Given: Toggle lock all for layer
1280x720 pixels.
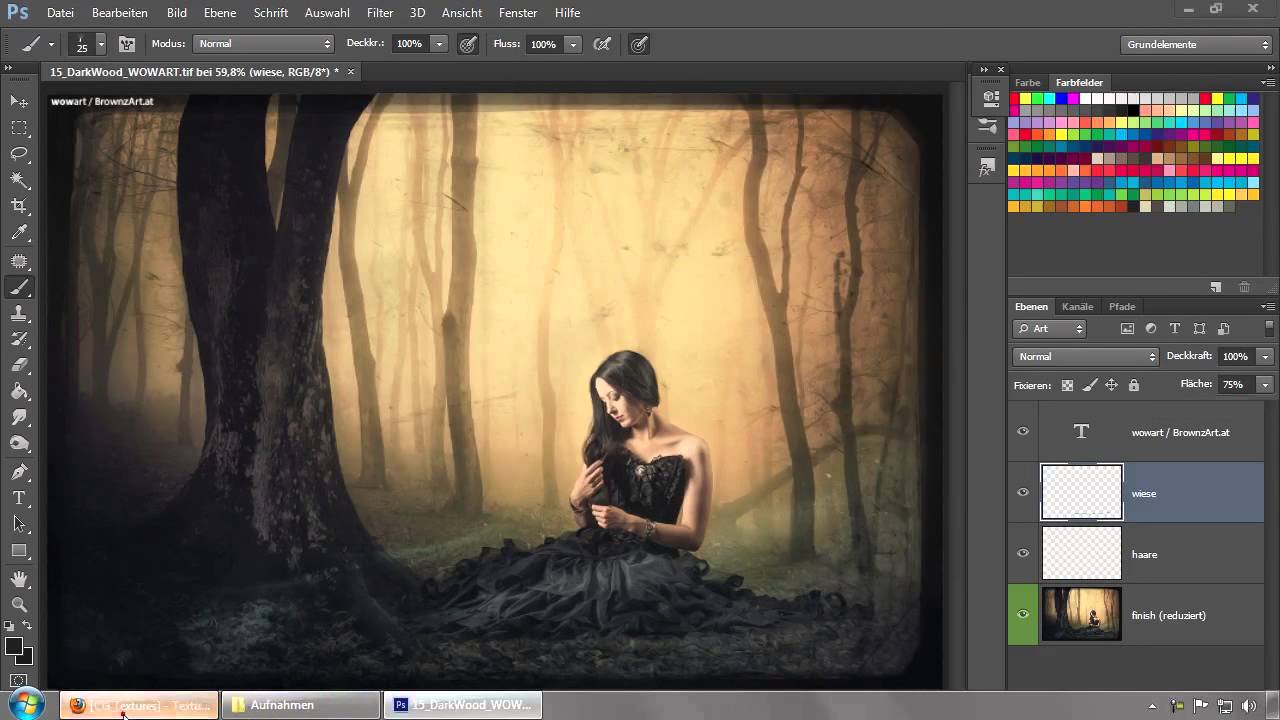Looking at the screenshot, I should coord(1133,385).
